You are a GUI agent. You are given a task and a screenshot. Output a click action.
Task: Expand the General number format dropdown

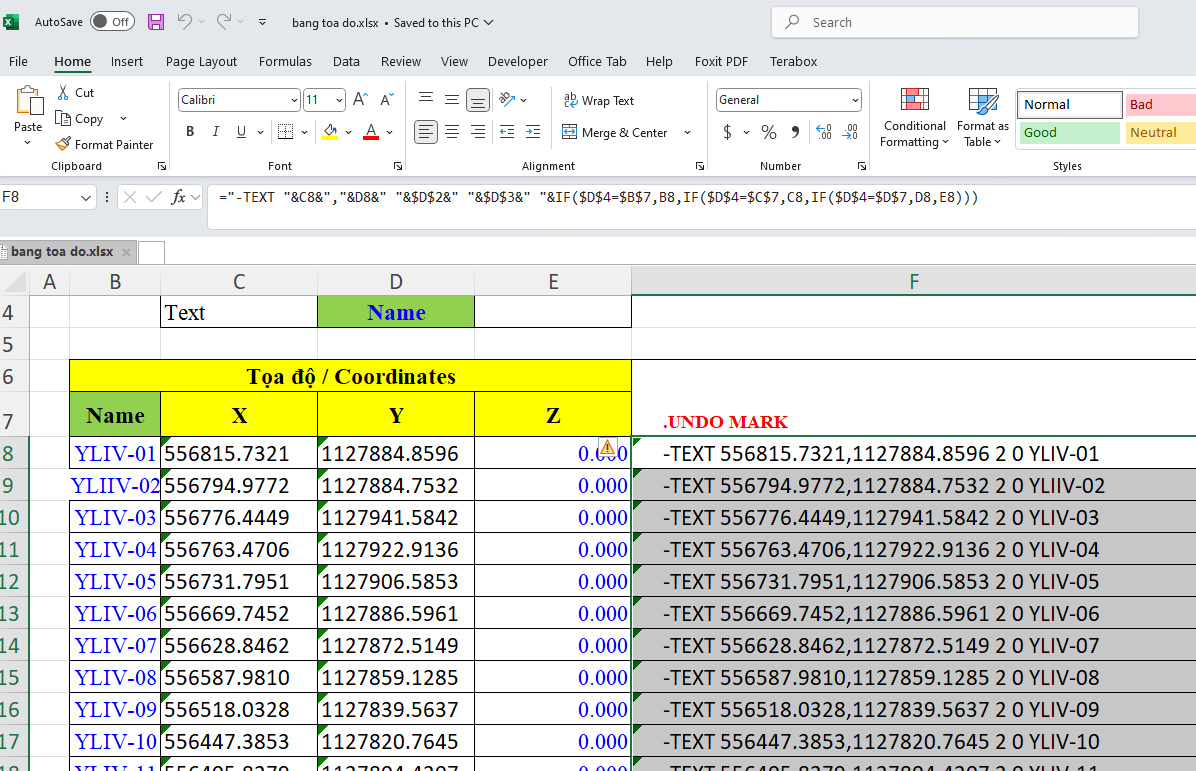[x=854, y=100]
